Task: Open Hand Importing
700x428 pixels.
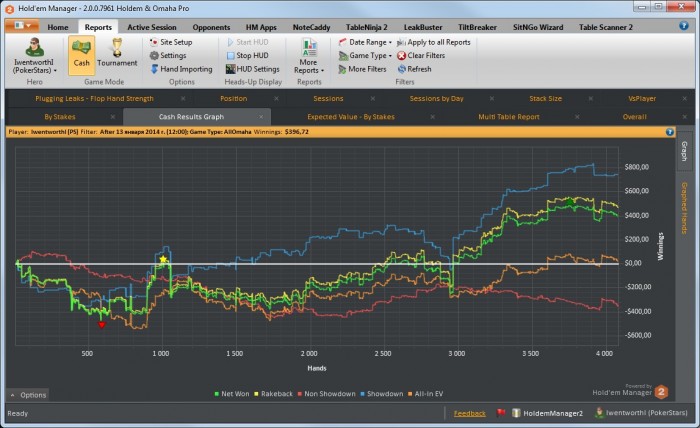Action: (181, 69)
